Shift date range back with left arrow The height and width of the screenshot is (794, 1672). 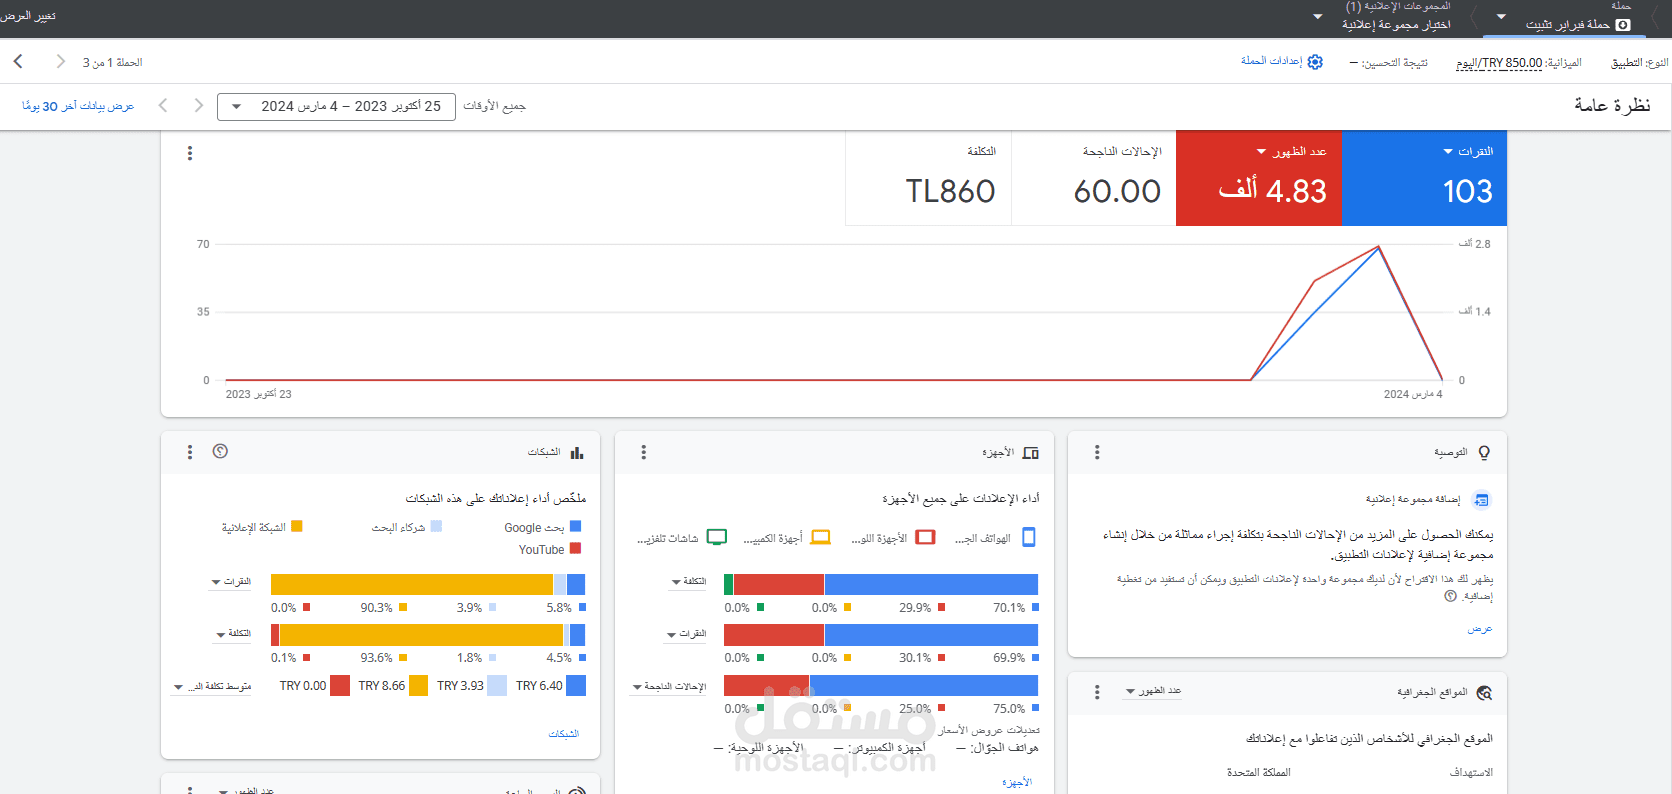coord(163,105)
